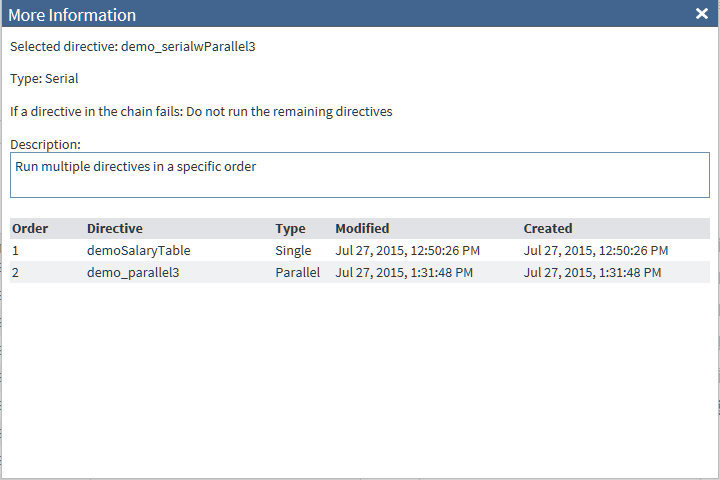Click order number 1 cell

(16, 251)
